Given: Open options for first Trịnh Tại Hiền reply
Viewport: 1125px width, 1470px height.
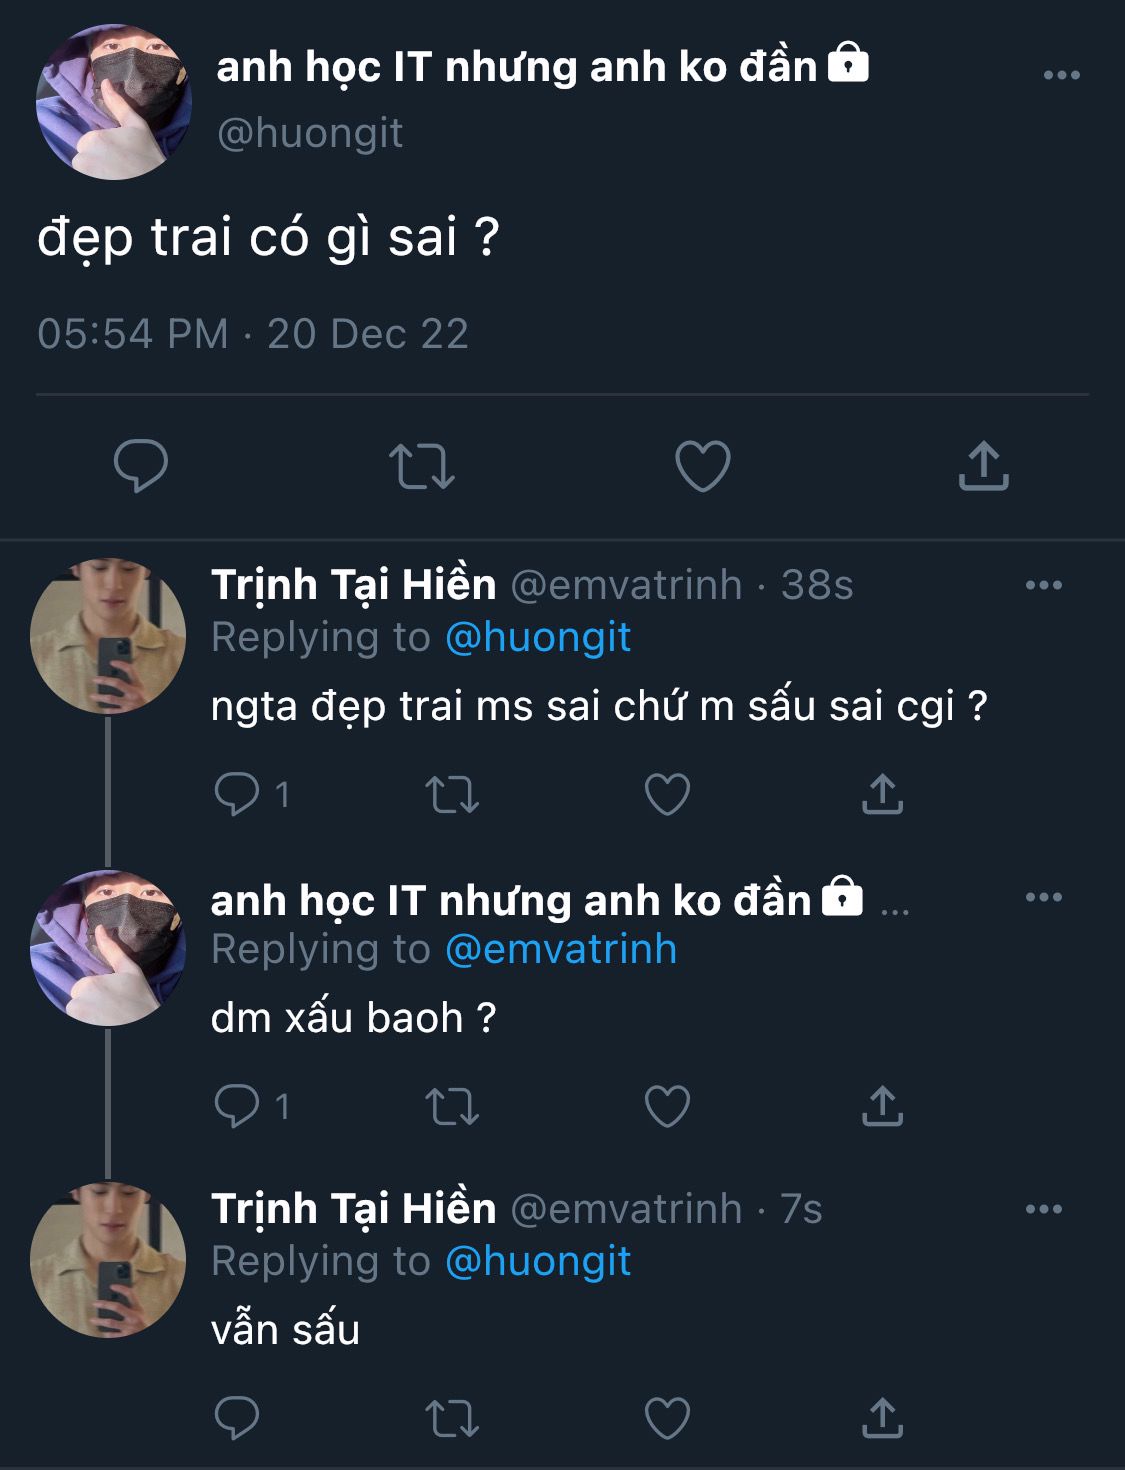Looking at the screenshot, I should [x=1044, y=585].
